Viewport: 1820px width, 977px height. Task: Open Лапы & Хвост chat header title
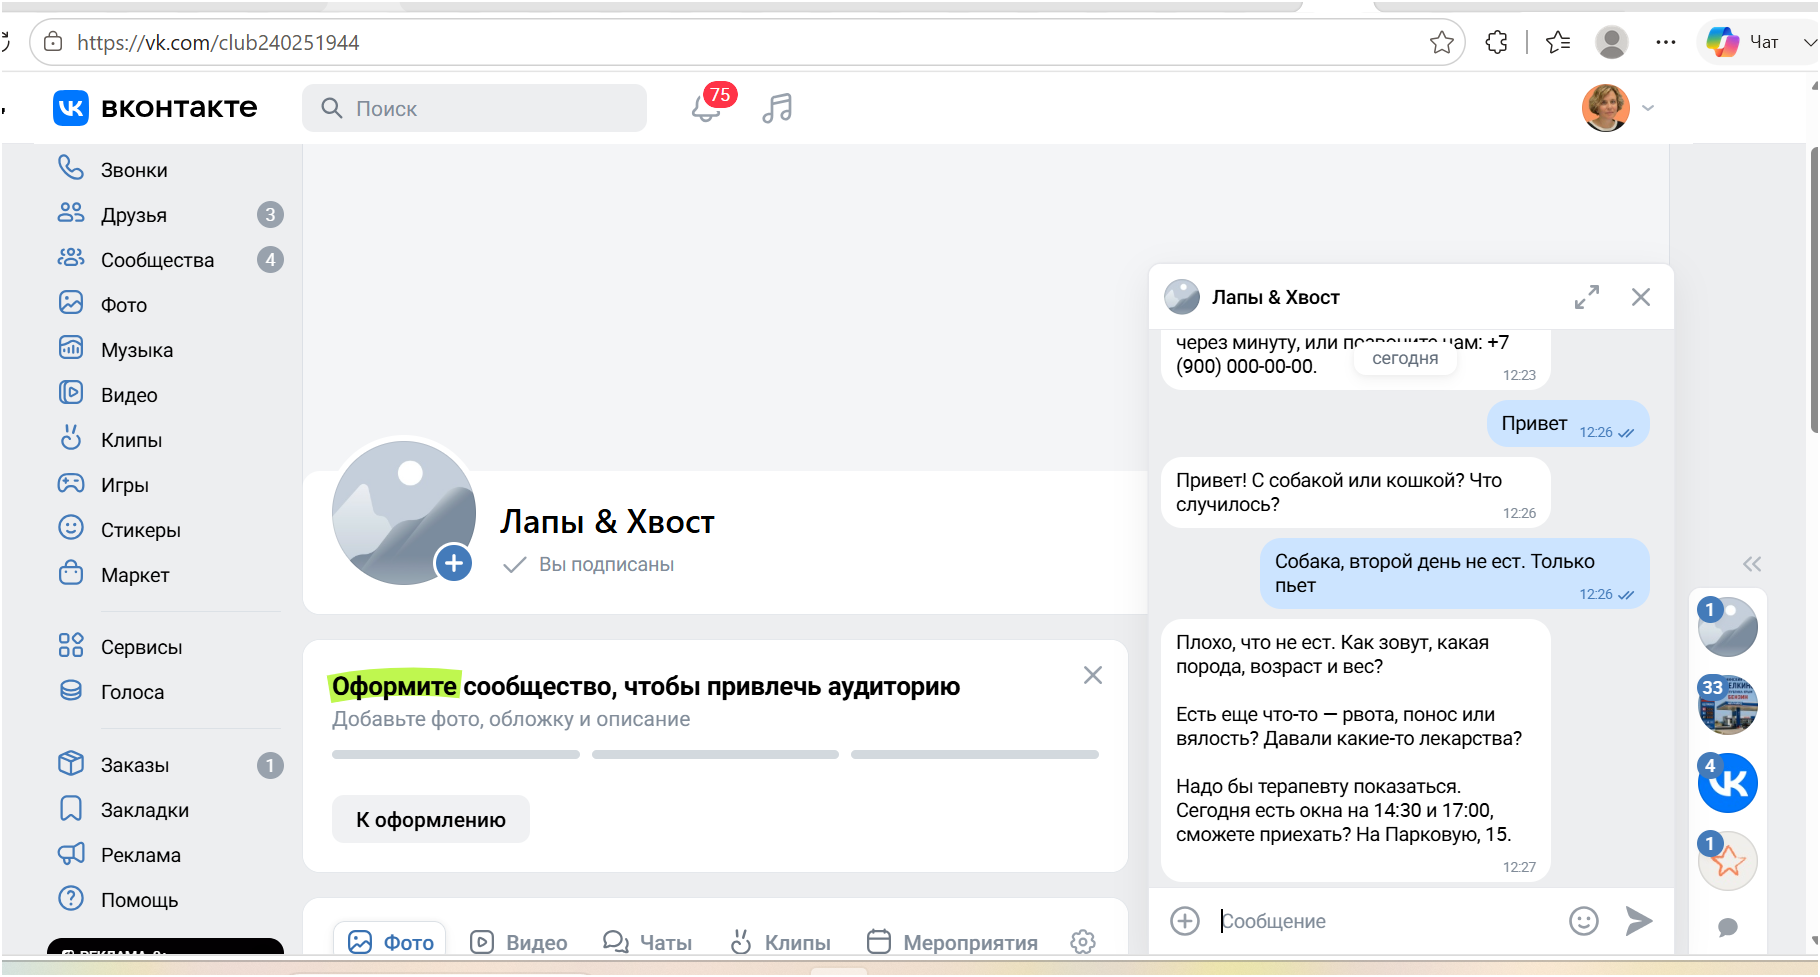pos(1275,297)
